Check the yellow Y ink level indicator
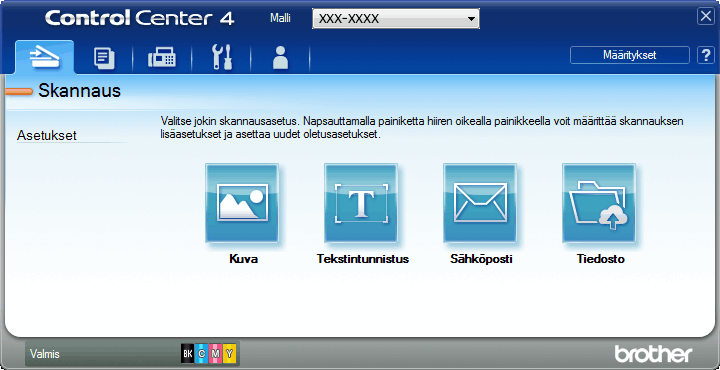Viewport: 720px width, 370px height. pos(230,353)
